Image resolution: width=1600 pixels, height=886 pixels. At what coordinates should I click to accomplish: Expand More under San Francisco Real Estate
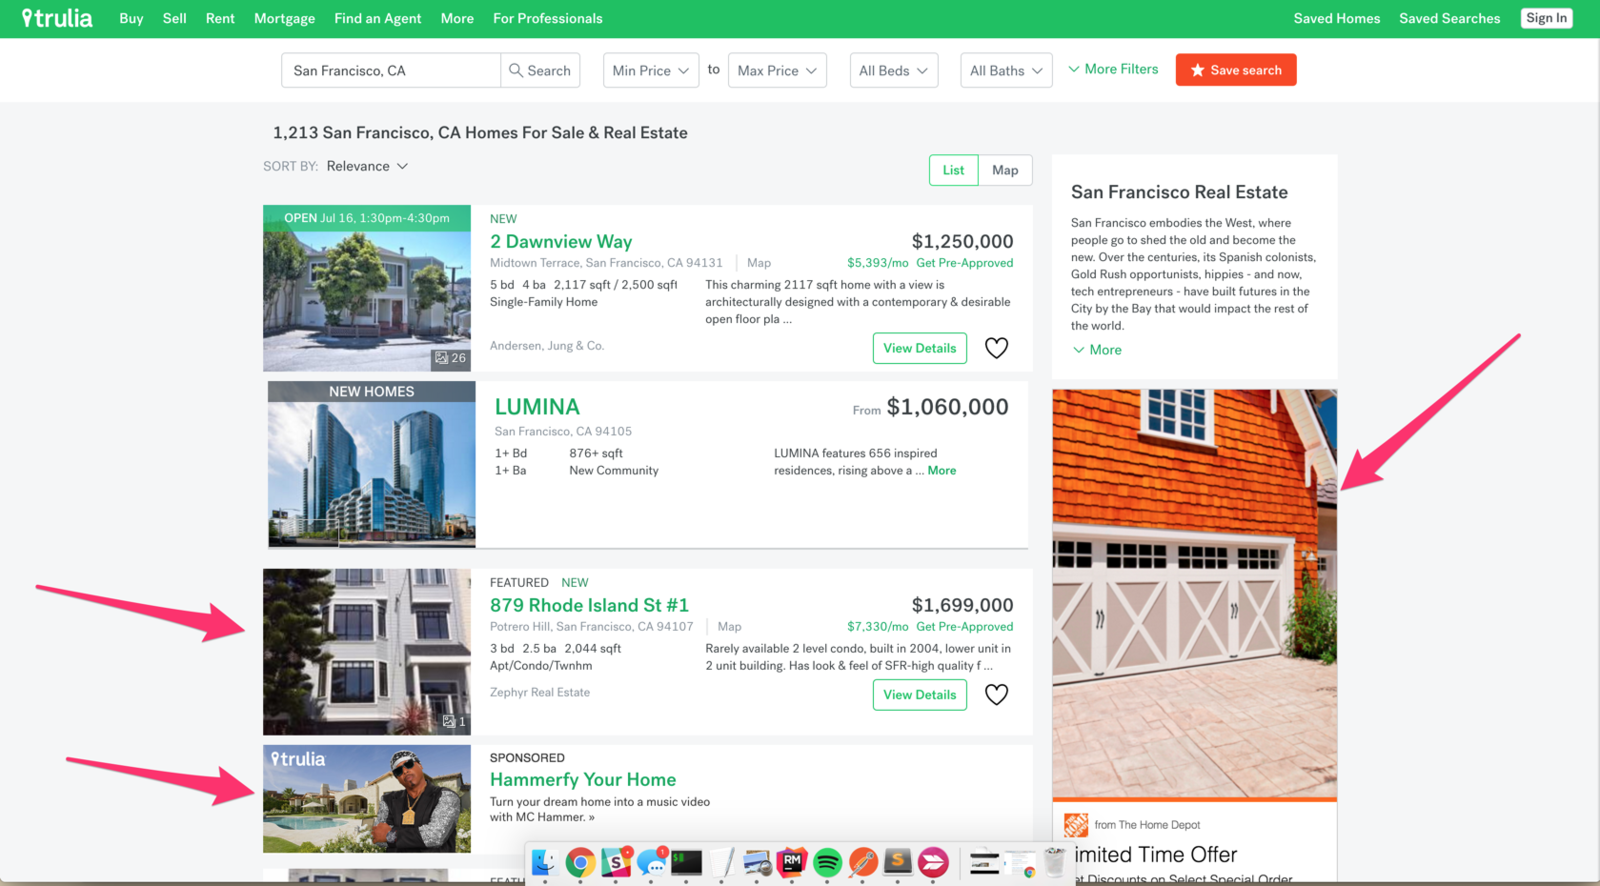tap(1097, 350)
